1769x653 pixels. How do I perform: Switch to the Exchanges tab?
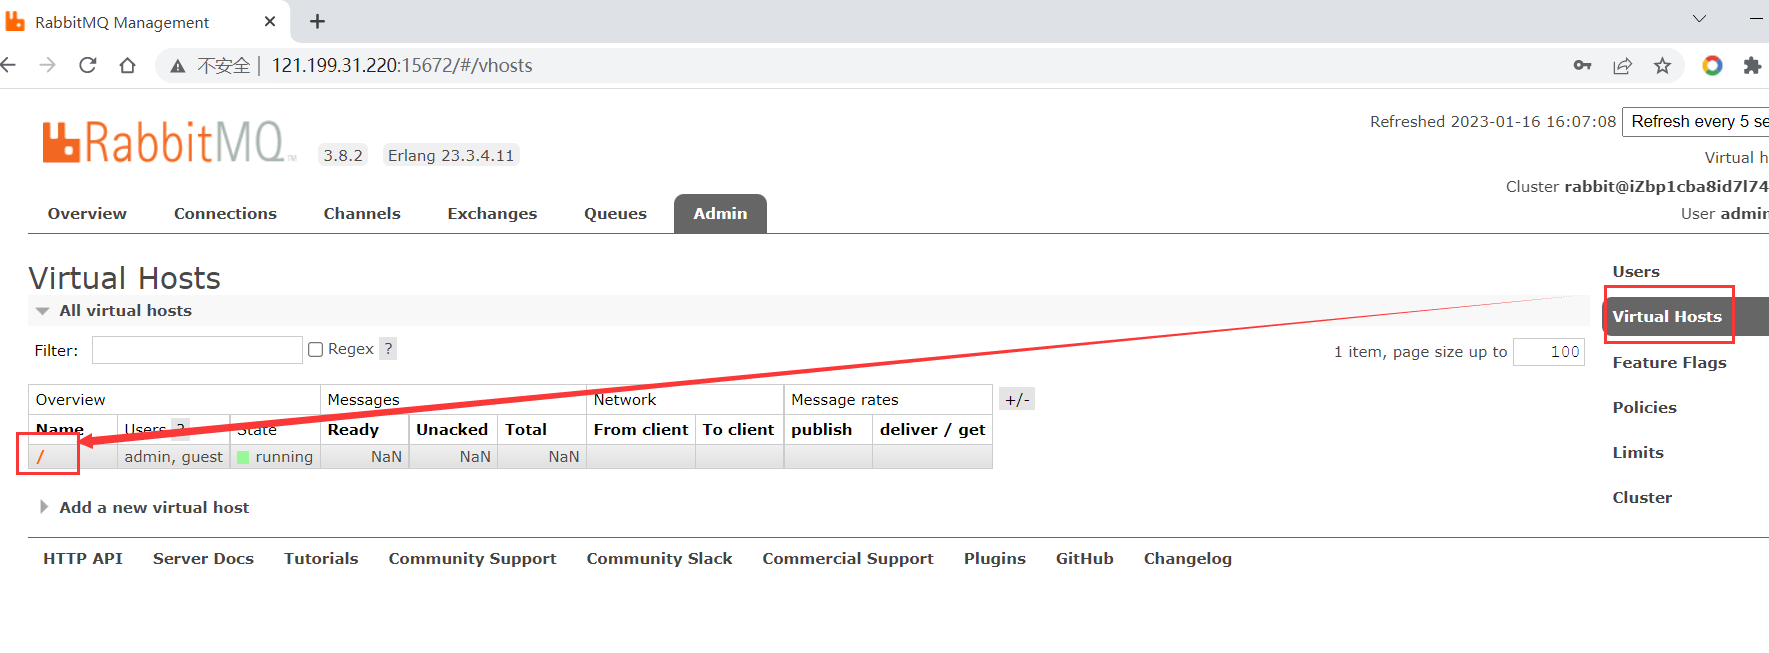coord(492,213)
